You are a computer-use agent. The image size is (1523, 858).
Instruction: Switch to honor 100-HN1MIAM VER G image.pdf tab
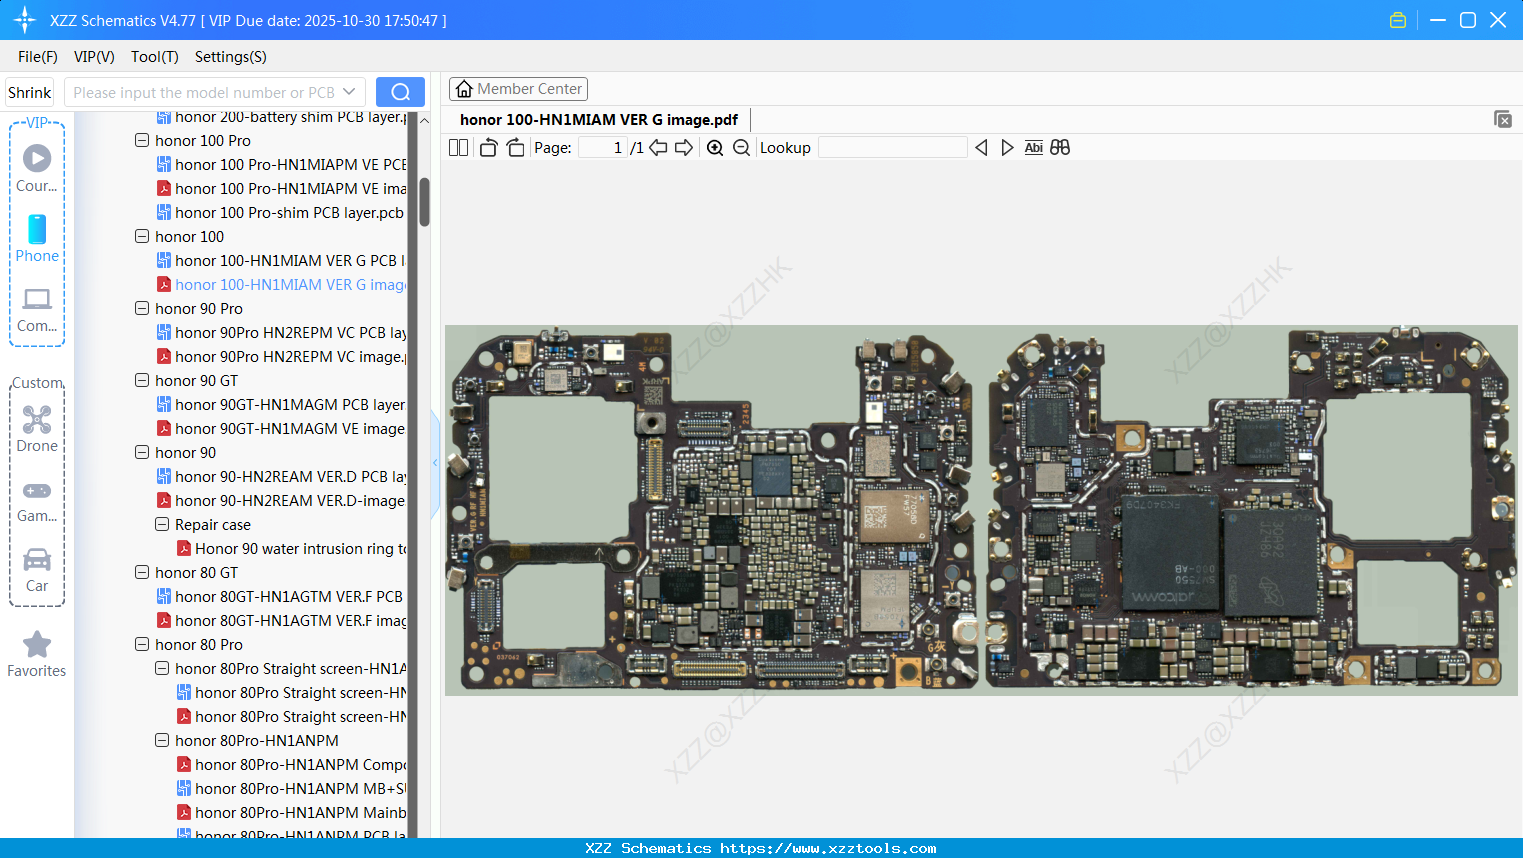click(599, 120)
